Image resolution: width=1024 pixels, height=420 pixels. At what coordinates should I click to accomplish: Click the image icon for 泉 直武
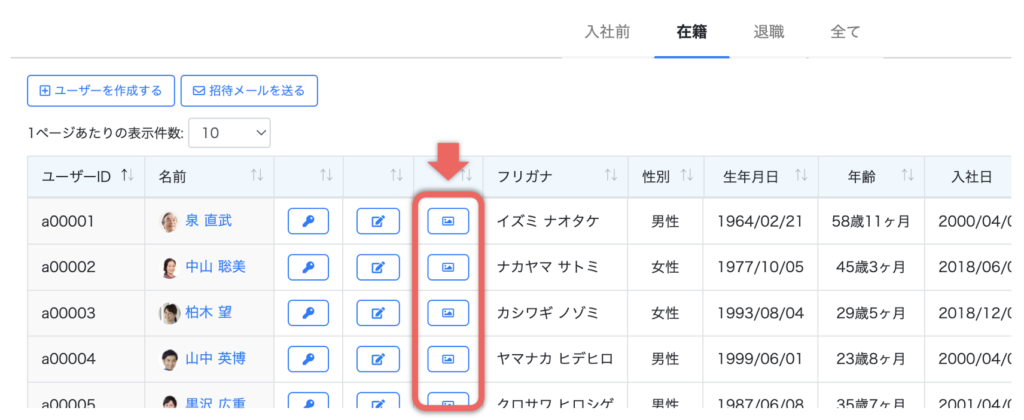point(448,221)
